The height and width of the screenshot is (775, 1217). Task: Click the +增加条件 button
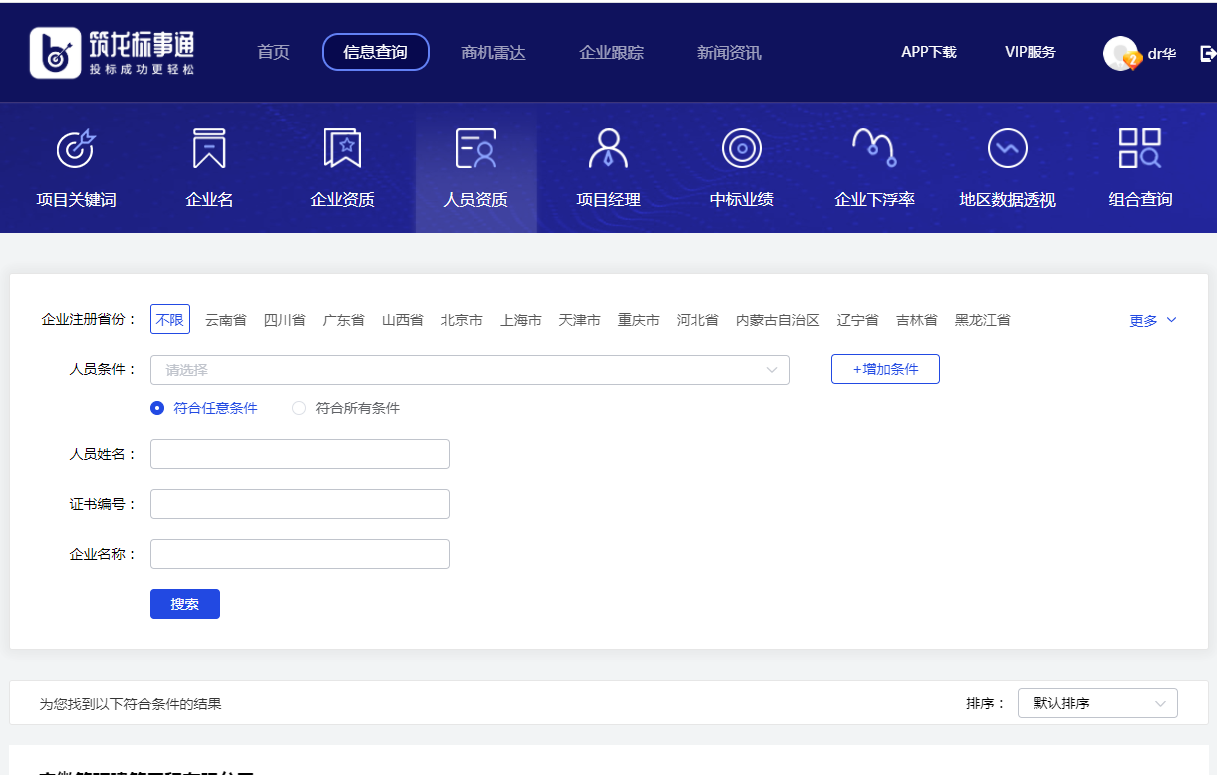885,369
